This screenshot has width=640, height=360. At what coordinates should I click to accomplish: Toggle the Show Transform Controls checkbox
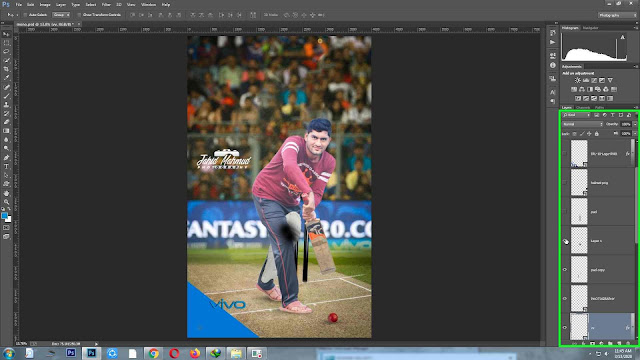point(79,15)
